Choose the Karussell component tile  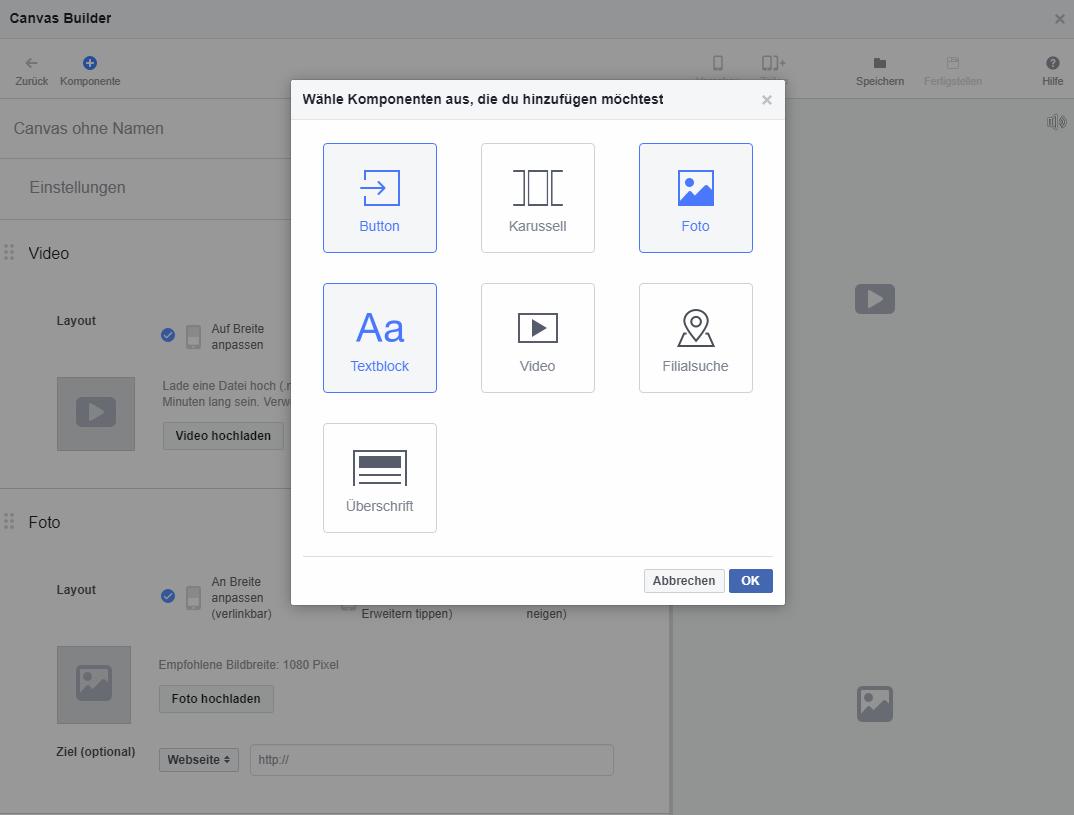point(537,198)
